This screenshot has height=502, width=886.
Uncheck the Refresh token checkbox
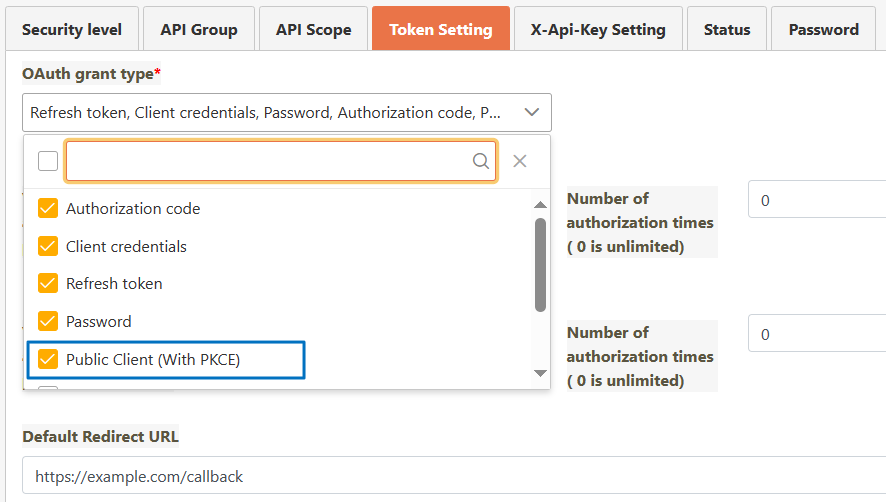click(x=48, y=283)
